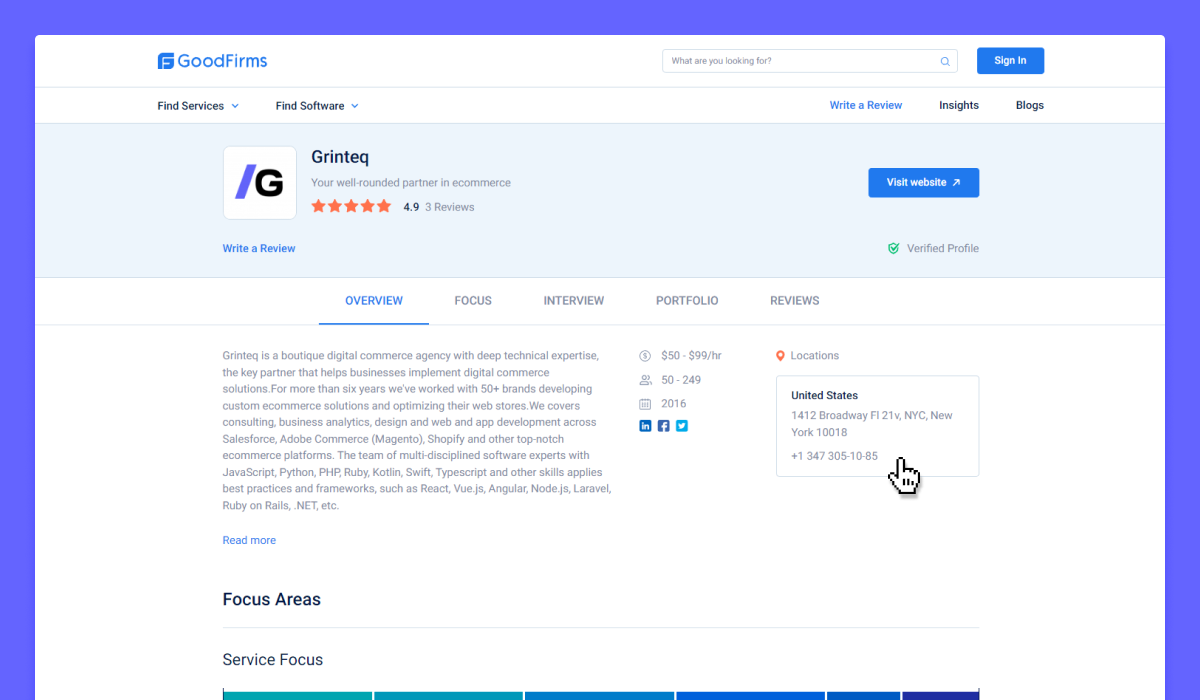1200x700 pixels.
Task: Click the address 1412 Broadway NYC text
Action: [872, 424]
